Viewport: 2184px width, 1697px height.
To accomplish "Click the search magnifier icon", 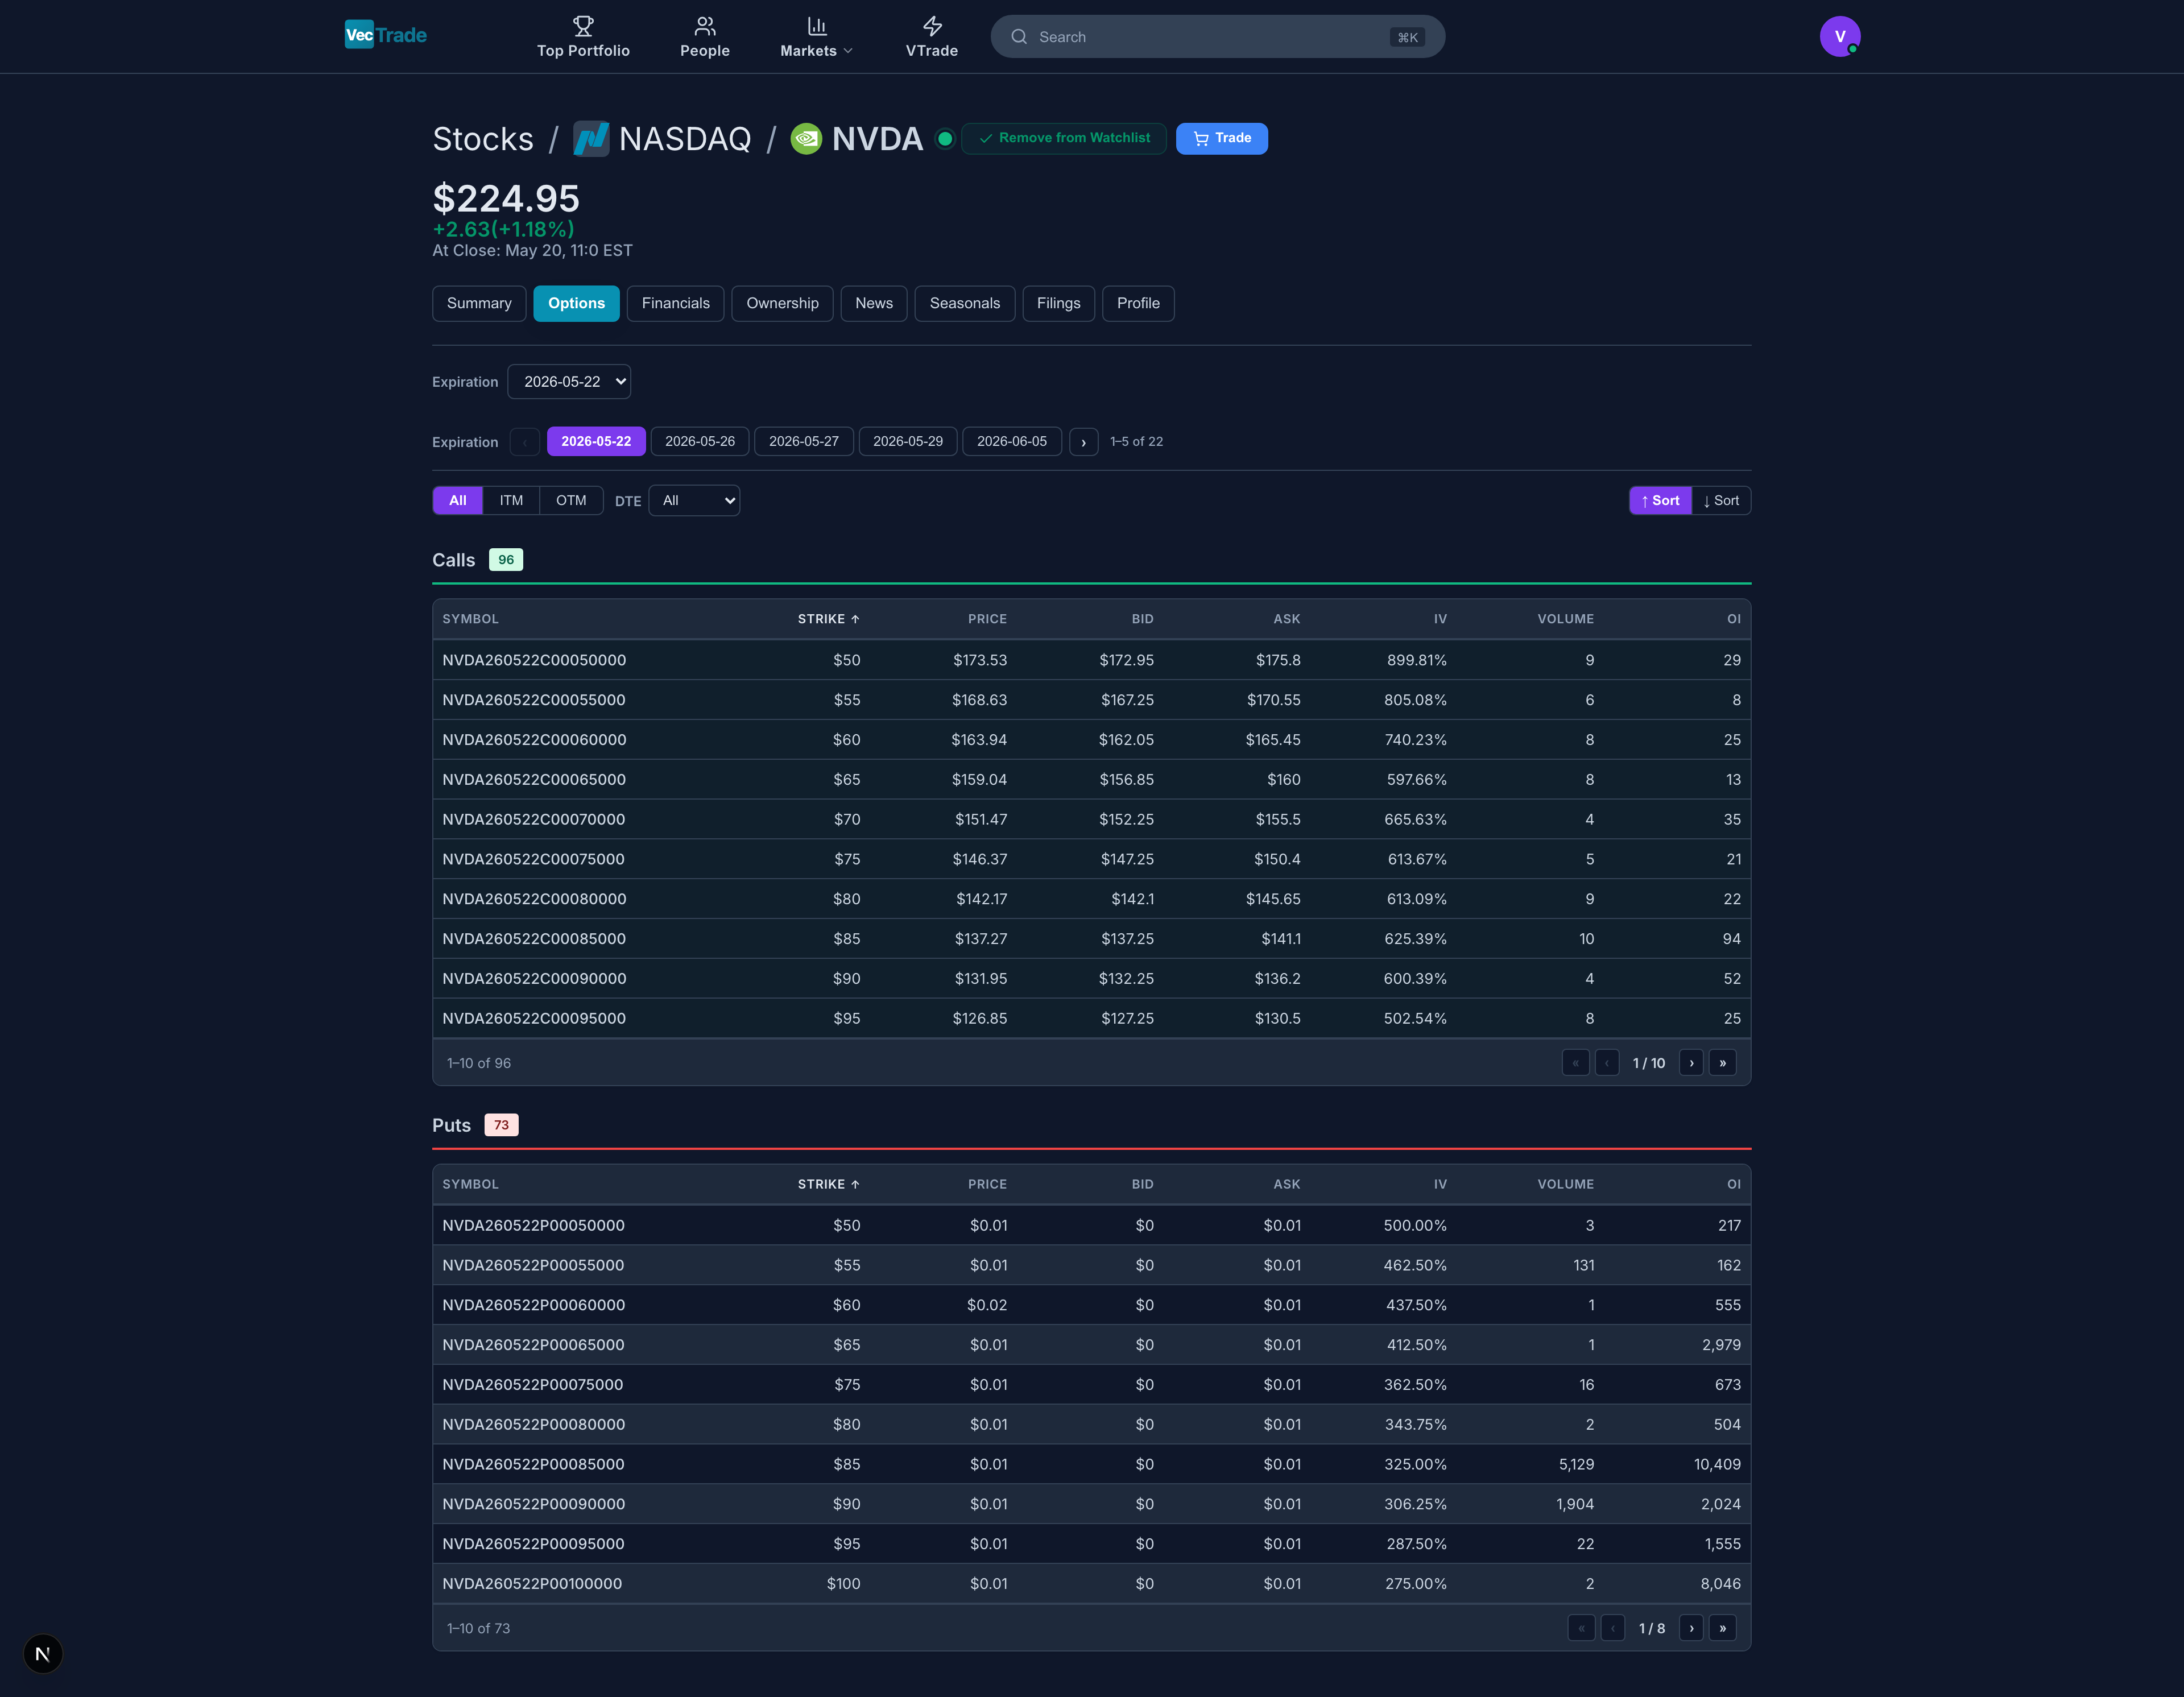I will click(1019, 37).
